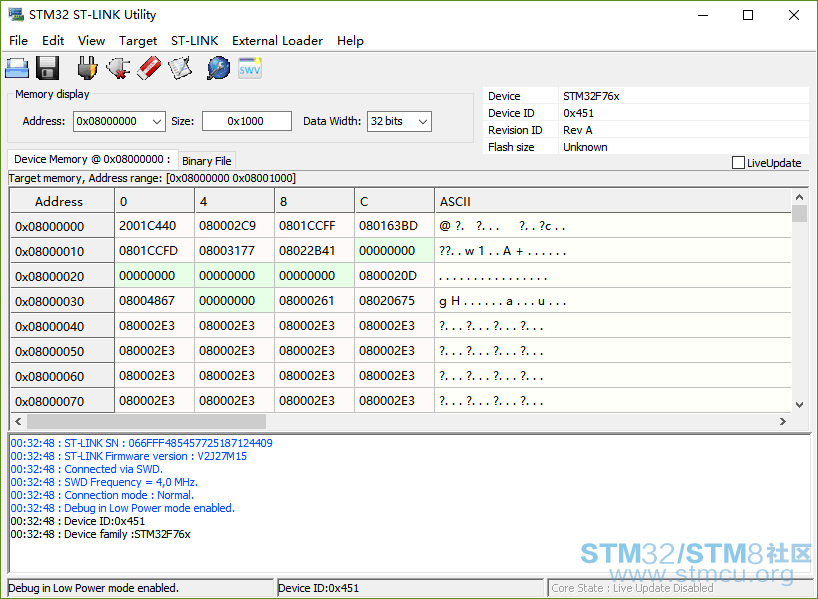This screenshot has width=818, height=599.
Task: Click the memory table scroll down arrow
Action: [799, 404]
